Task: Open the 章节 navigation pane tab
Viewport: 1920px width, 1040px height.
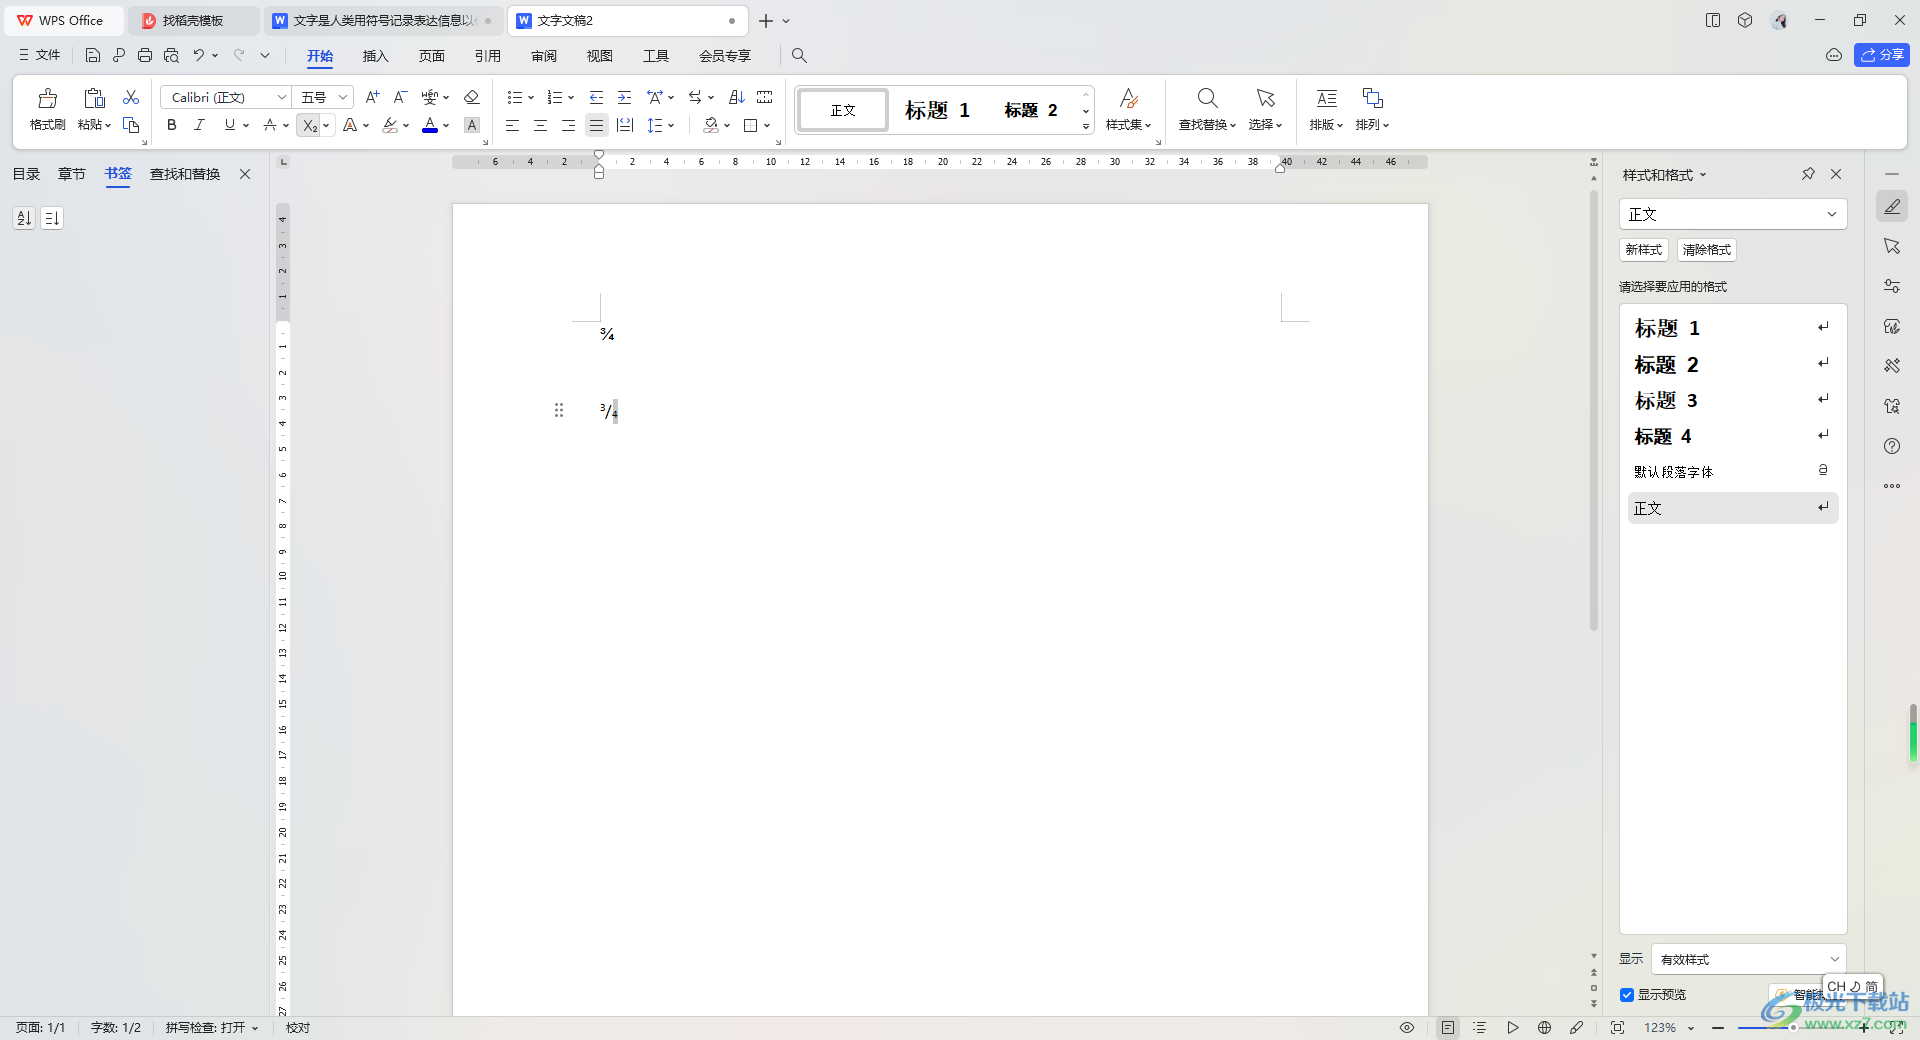Action: pos(72,174)
